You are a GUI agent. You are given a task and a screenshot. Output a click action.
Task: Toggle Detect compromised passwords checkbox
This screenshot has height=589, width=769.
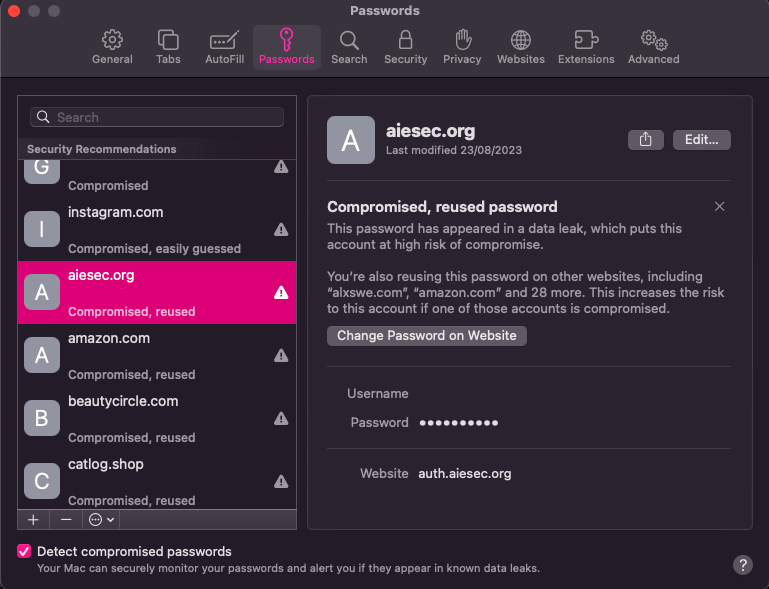pyautogui.click(x=24, y=551)
